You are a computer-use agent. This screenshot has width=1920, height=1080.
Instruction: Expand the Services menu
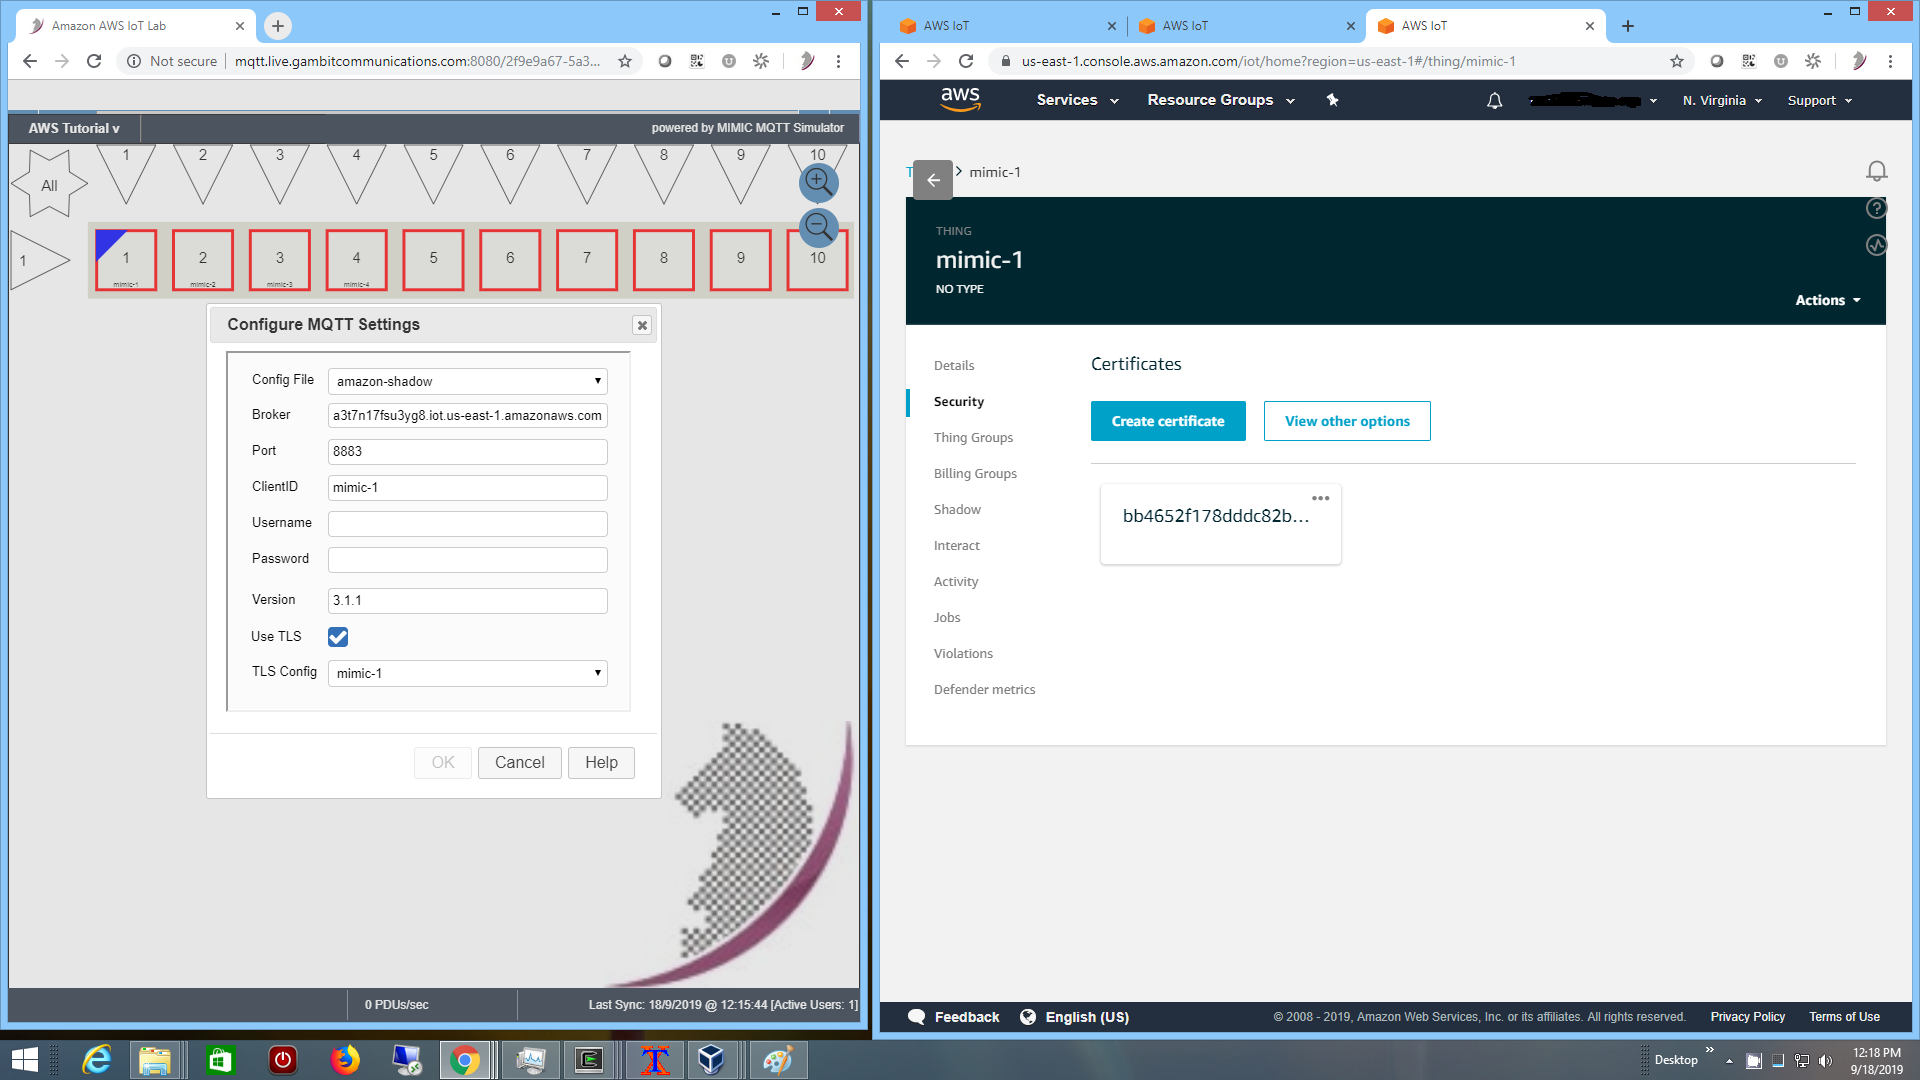click(x=1077, y=100)
